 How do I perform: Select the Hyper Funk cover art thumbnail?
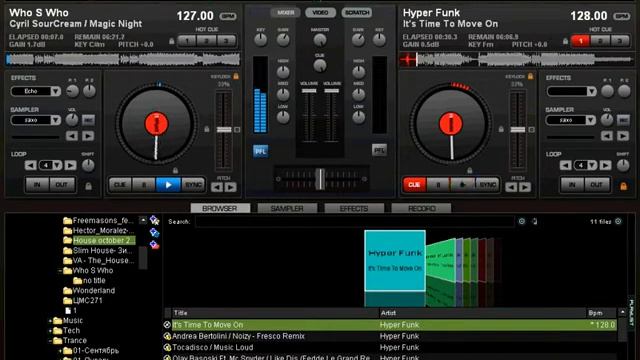pyautogui.click(x=395, y=261)
